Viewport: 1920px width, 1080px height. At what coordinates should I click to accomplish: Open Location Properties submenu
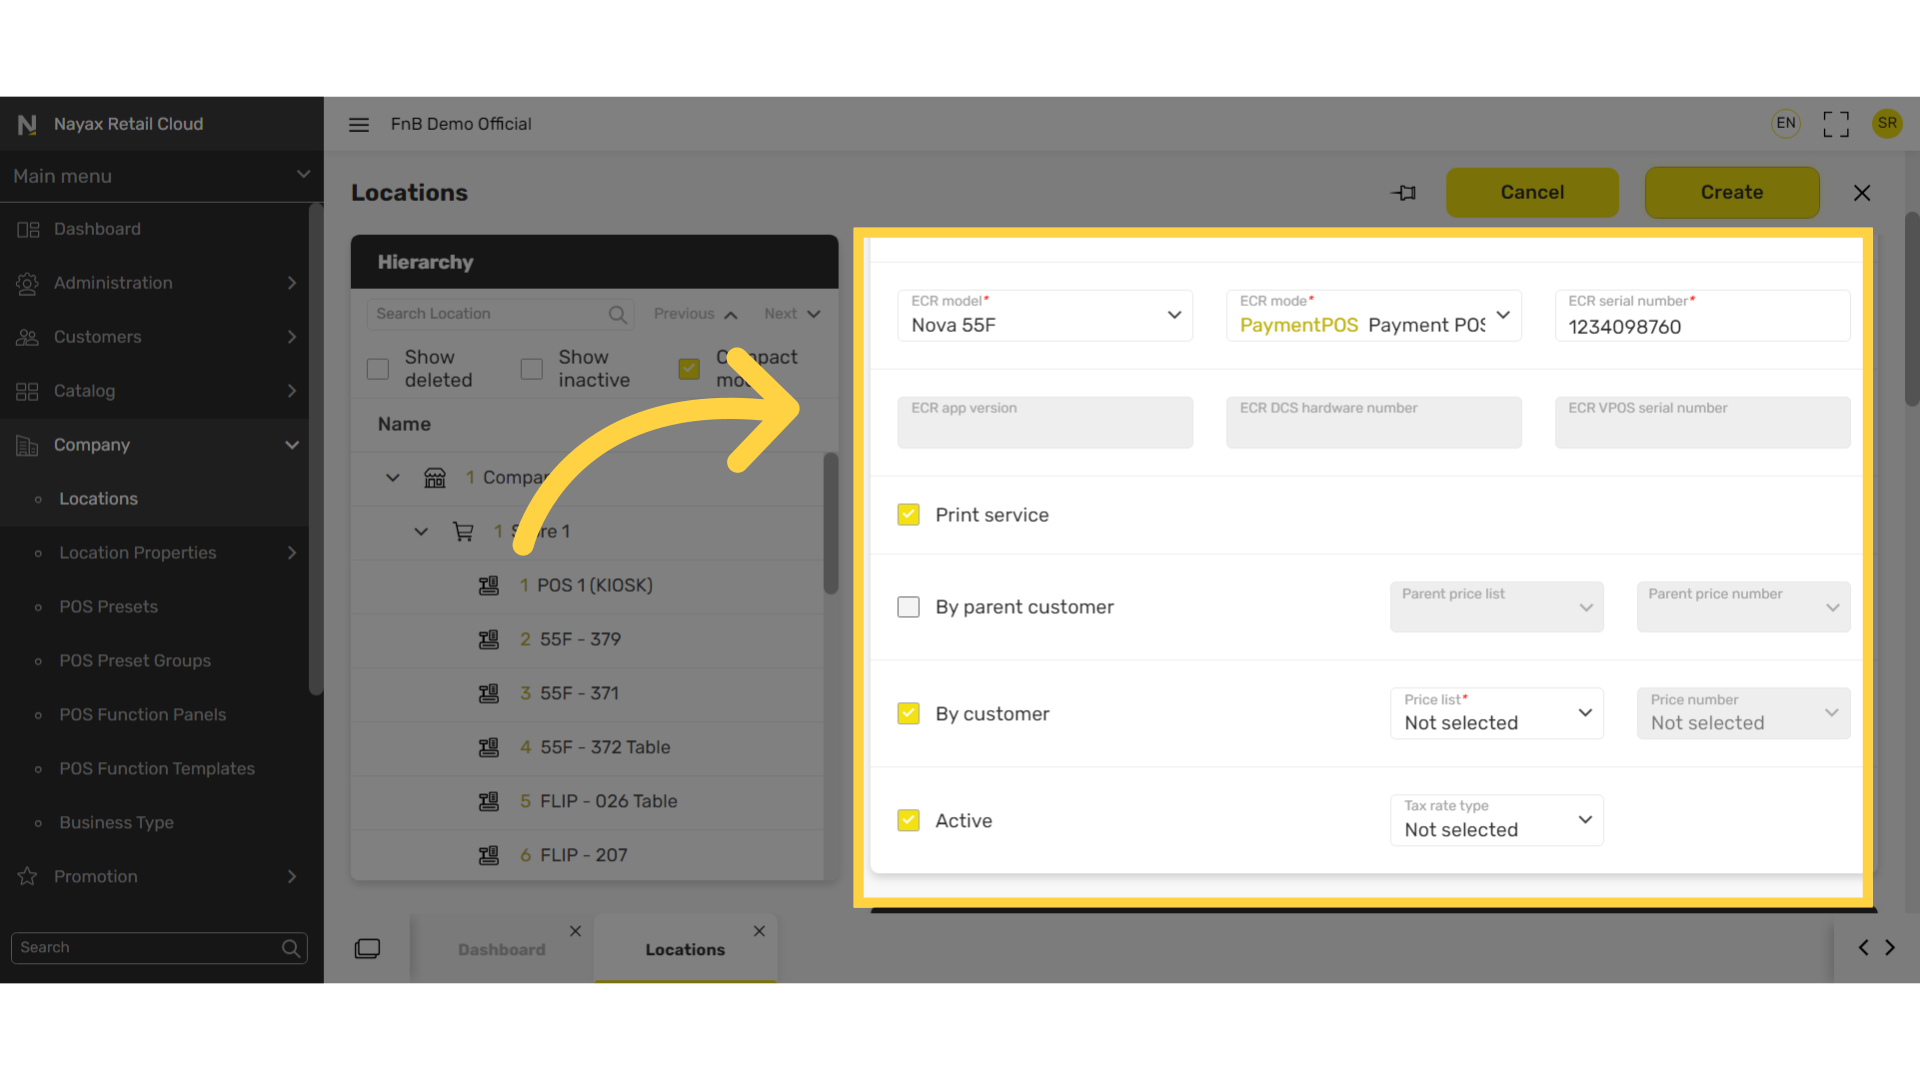(x=154, y=553)
